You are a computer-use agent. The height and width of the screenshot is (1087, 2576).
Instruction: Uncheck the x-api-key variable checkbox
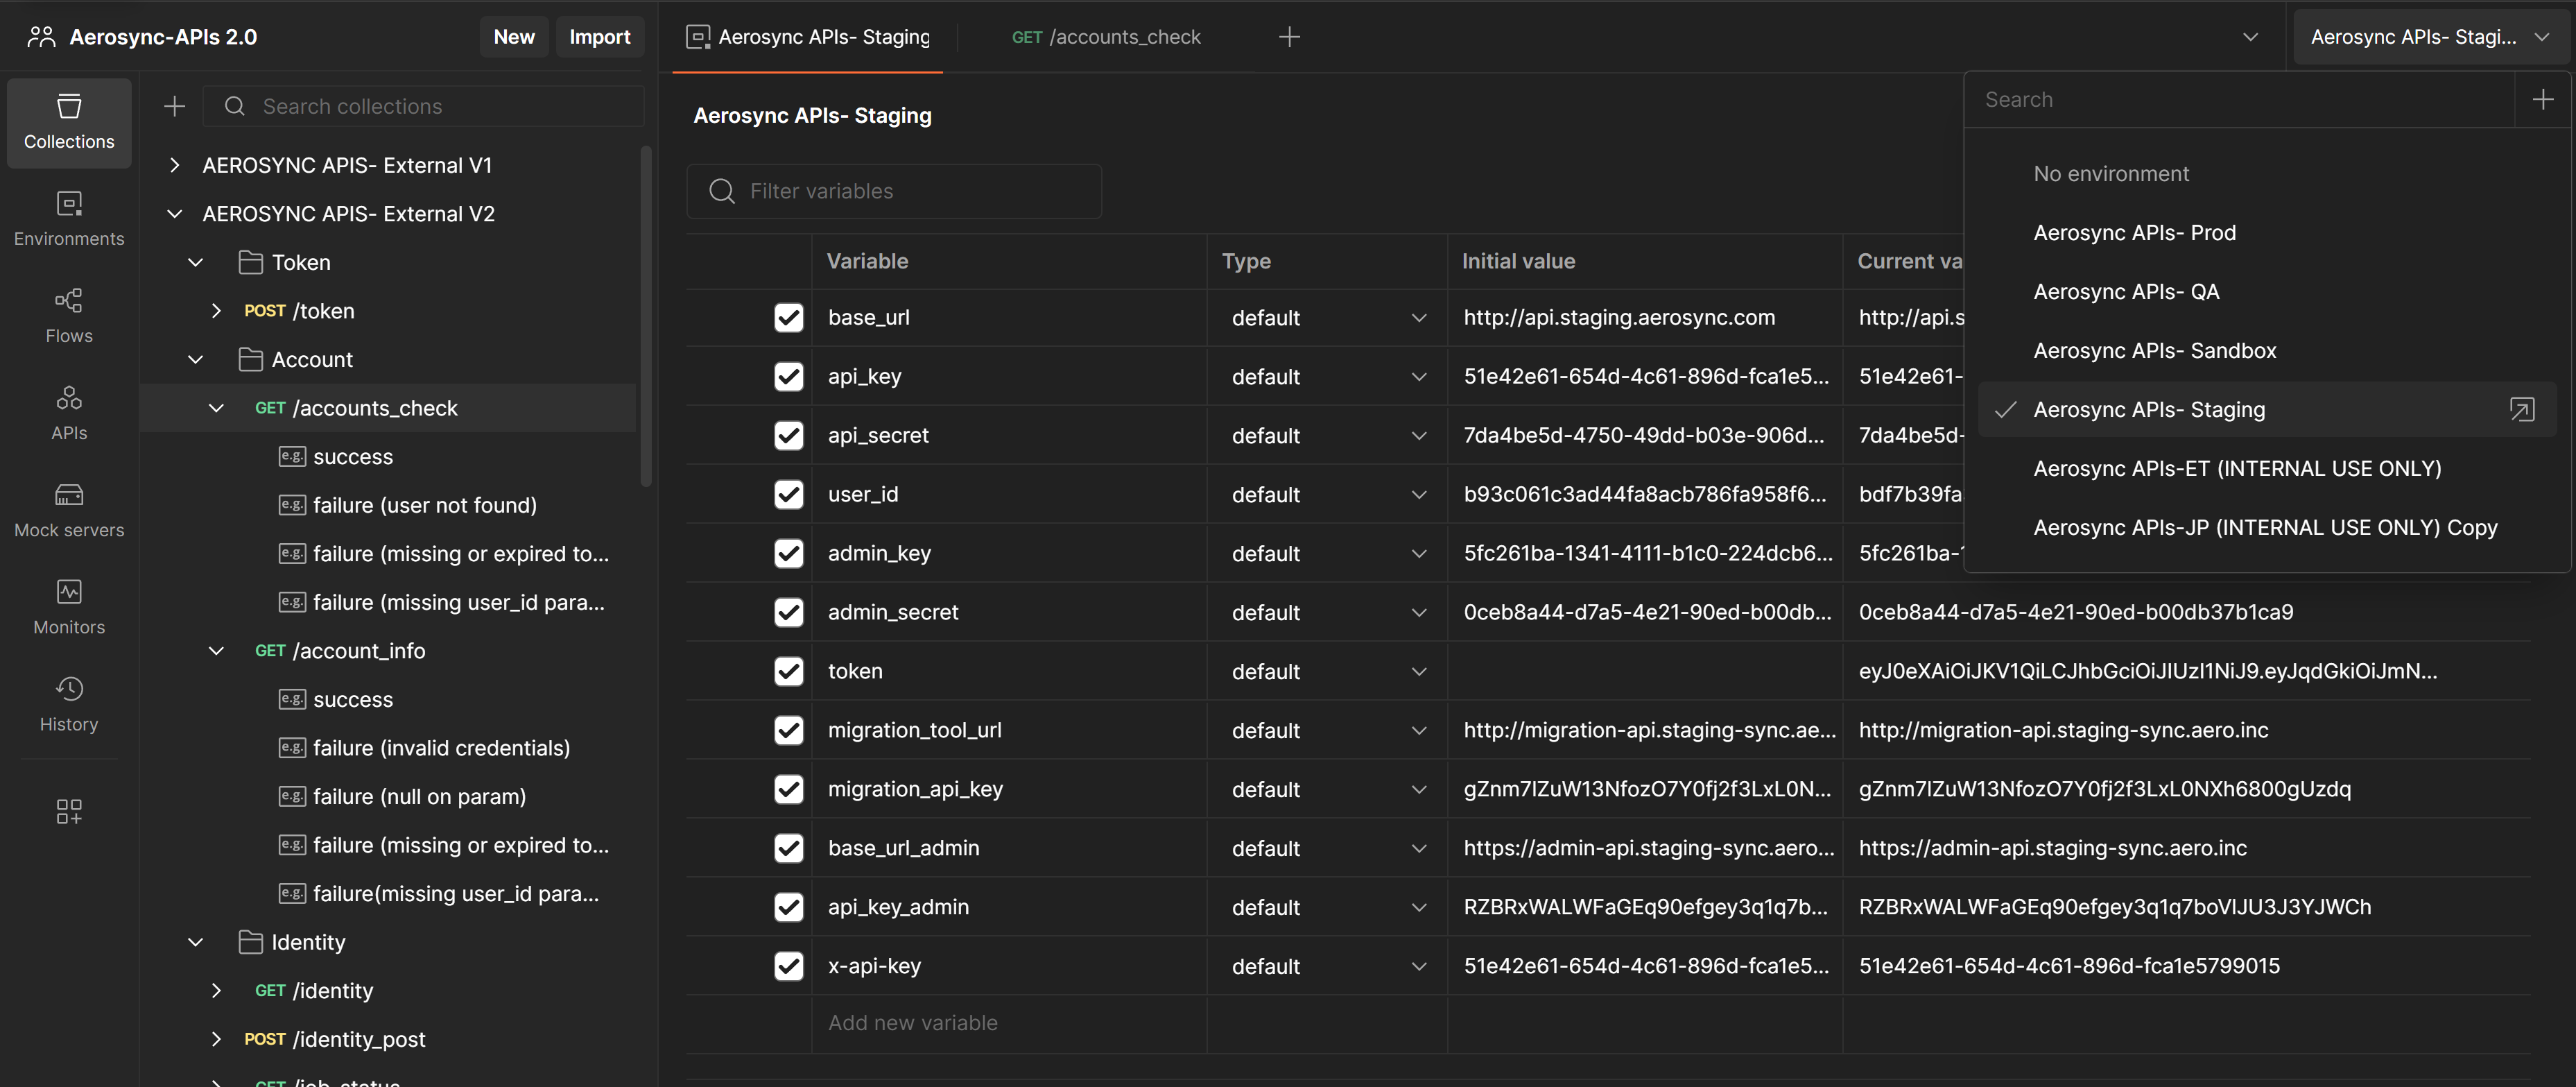[x=788, y=966]
